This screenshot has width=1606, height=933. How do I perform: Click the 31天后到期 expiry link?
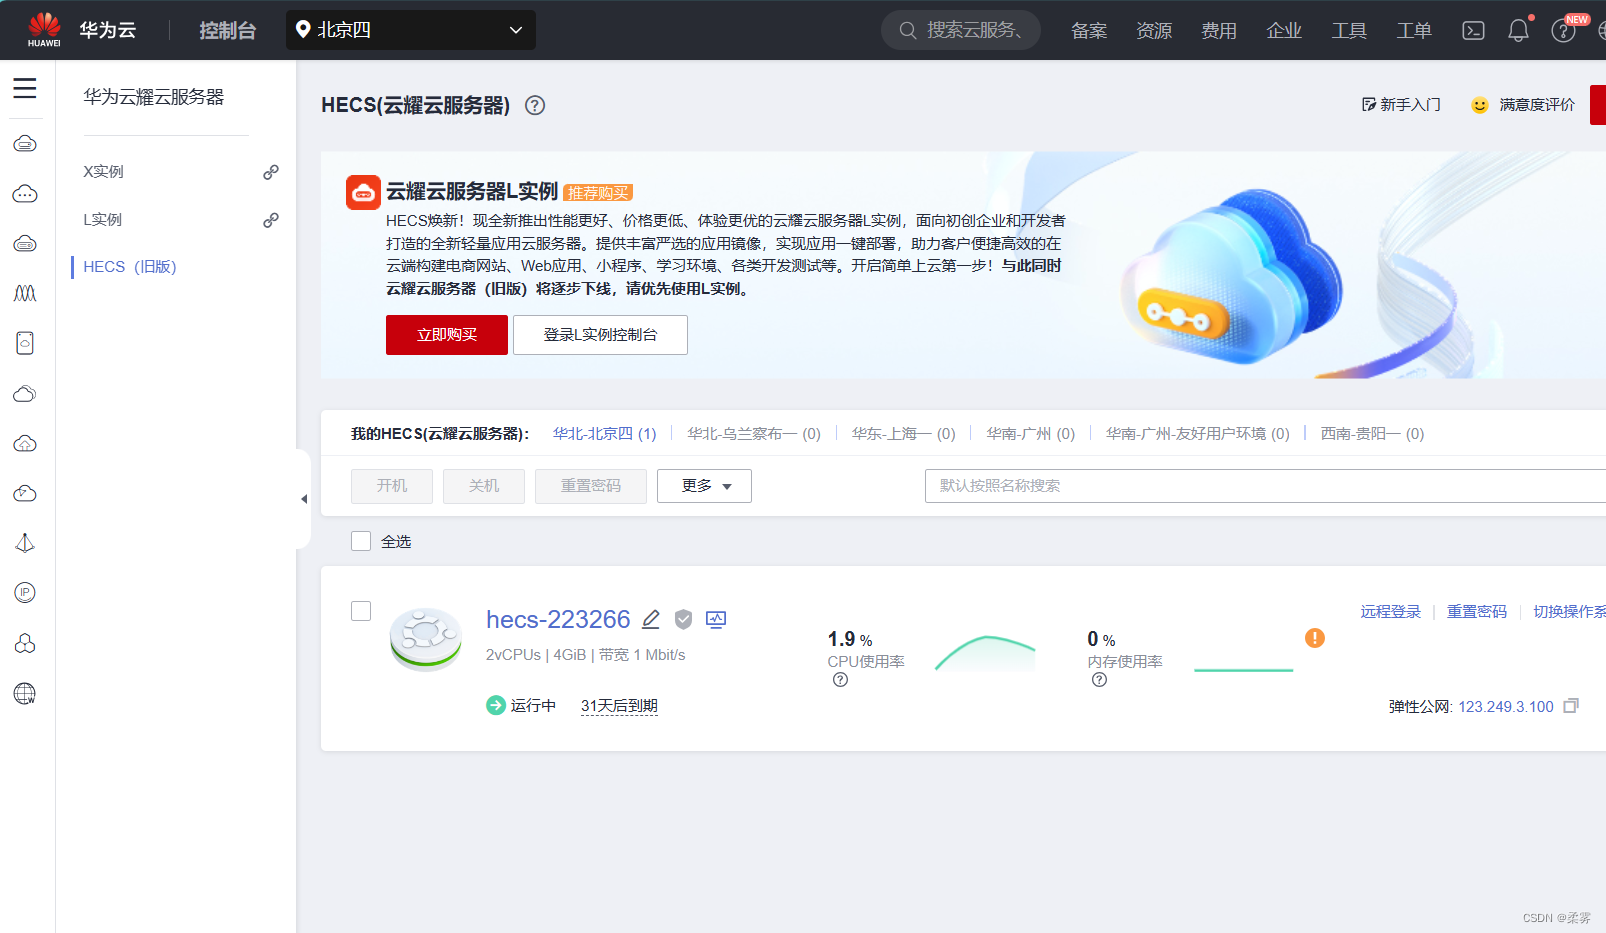tap(619, 706)
